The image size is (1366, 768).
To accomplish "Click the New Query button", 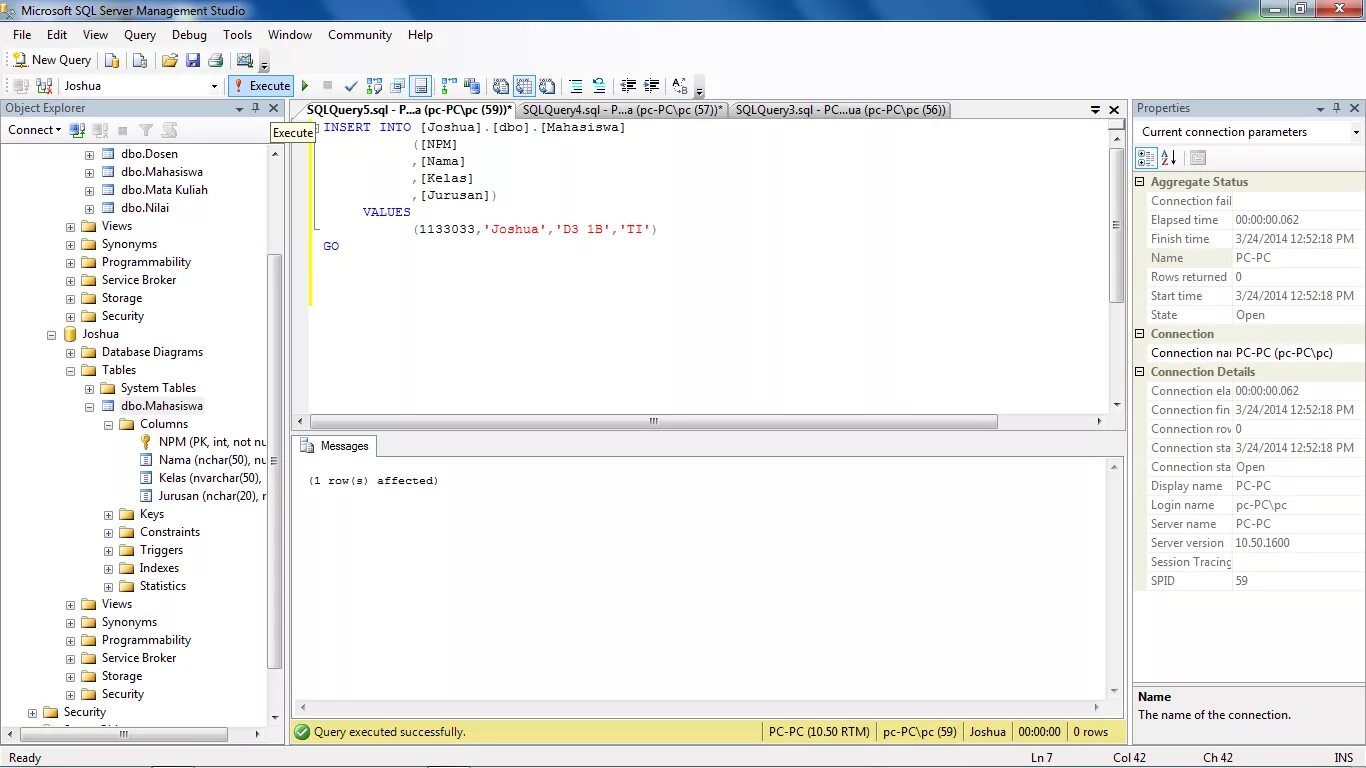I will tap(52, 60).
